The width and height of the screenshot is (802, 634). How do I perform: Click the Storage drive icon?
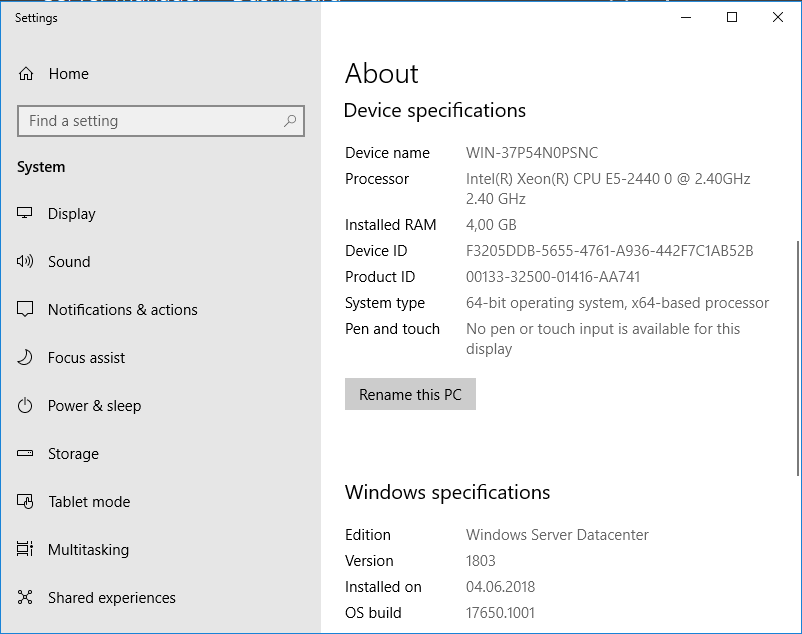25,453
